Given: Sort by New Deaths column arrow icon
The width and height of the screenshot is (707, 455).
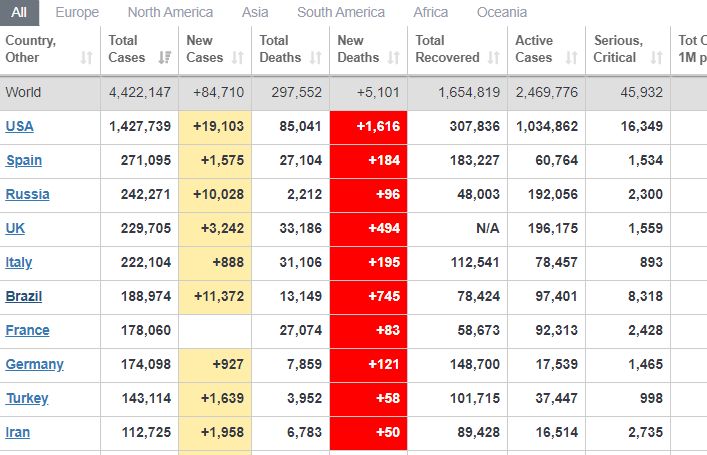Looking at the screenshot, I should (395, 58).
